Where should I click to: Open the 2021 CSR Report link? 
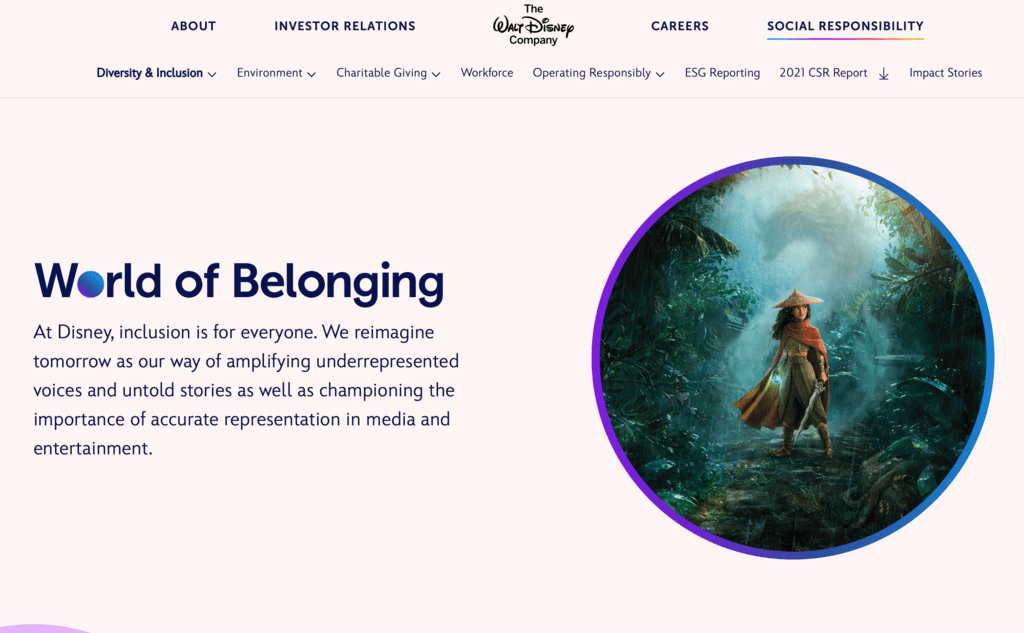[823, 73]
